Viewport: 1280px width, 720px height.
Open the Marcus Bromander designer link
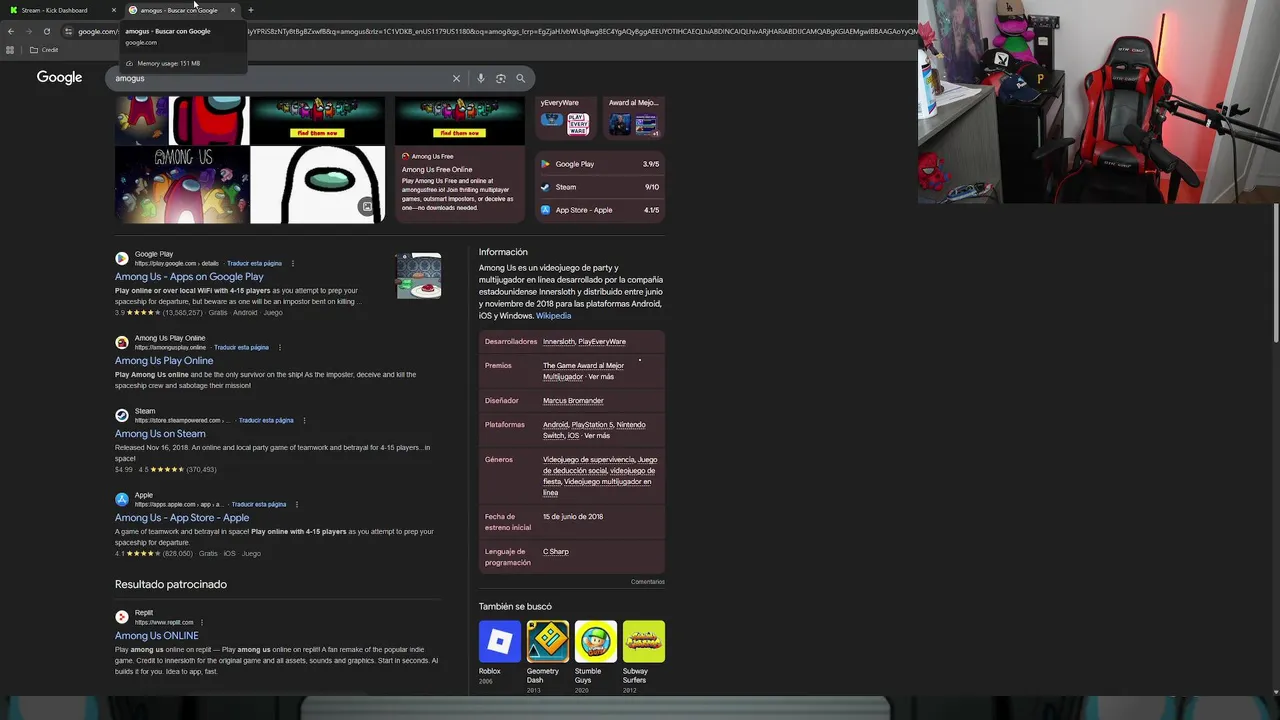(x=573, y=401)
